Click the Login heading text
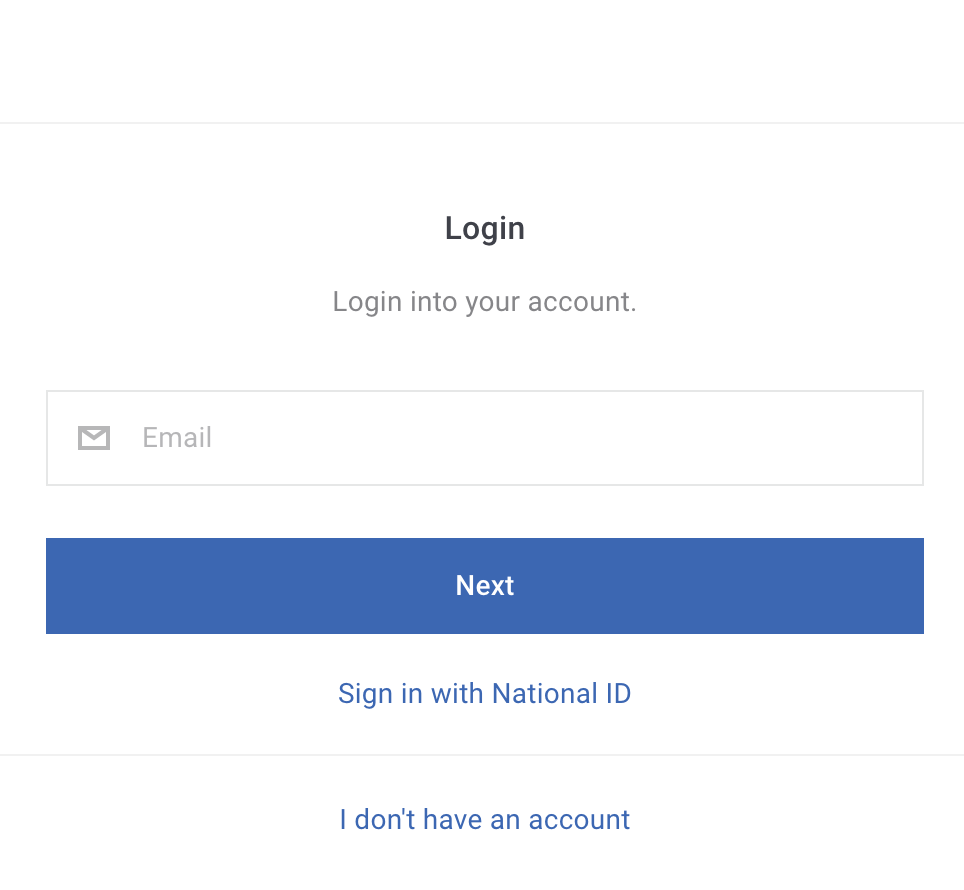Viewport: 964px width, 890px height. pyautogui.click(x=484, y=229)
